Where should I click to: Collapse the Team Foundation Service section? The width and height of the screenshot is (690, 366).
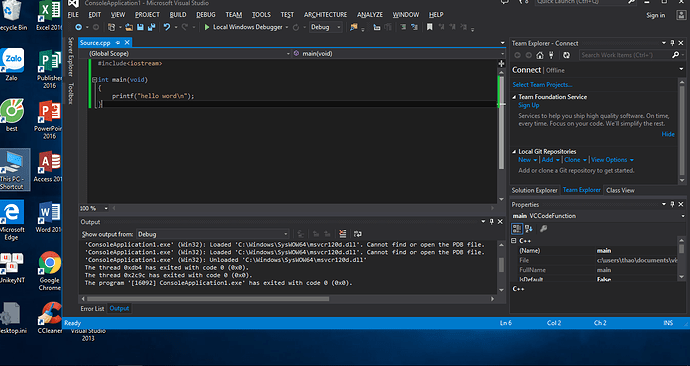514,97
